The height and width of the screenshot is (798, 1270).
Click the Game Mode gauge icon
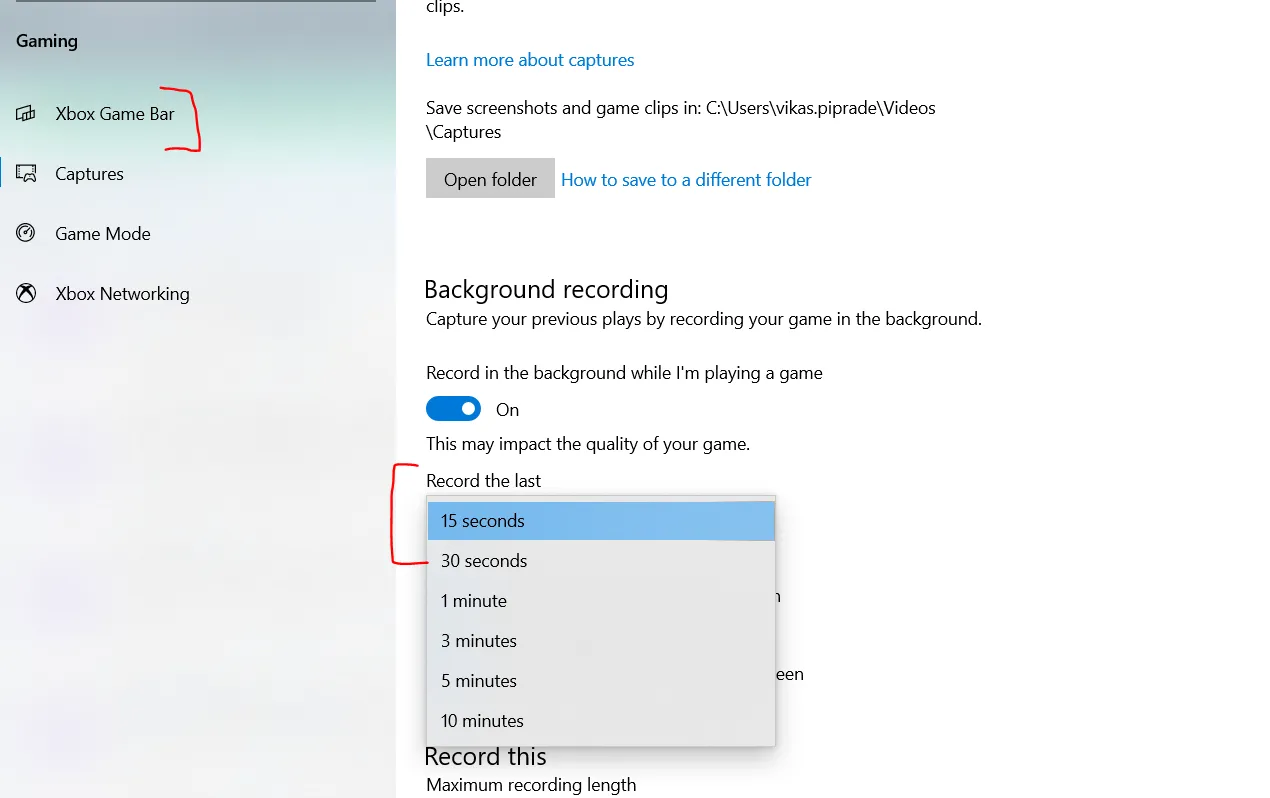coord(26,233)
